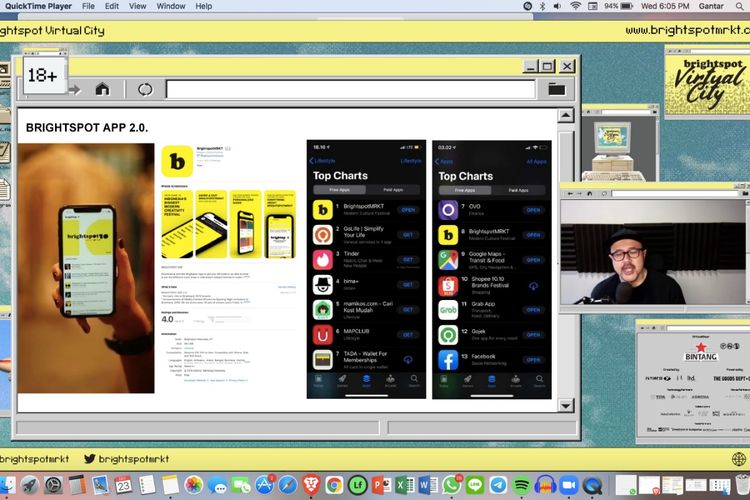Click the 18+ rating badge

coord(43,75)
